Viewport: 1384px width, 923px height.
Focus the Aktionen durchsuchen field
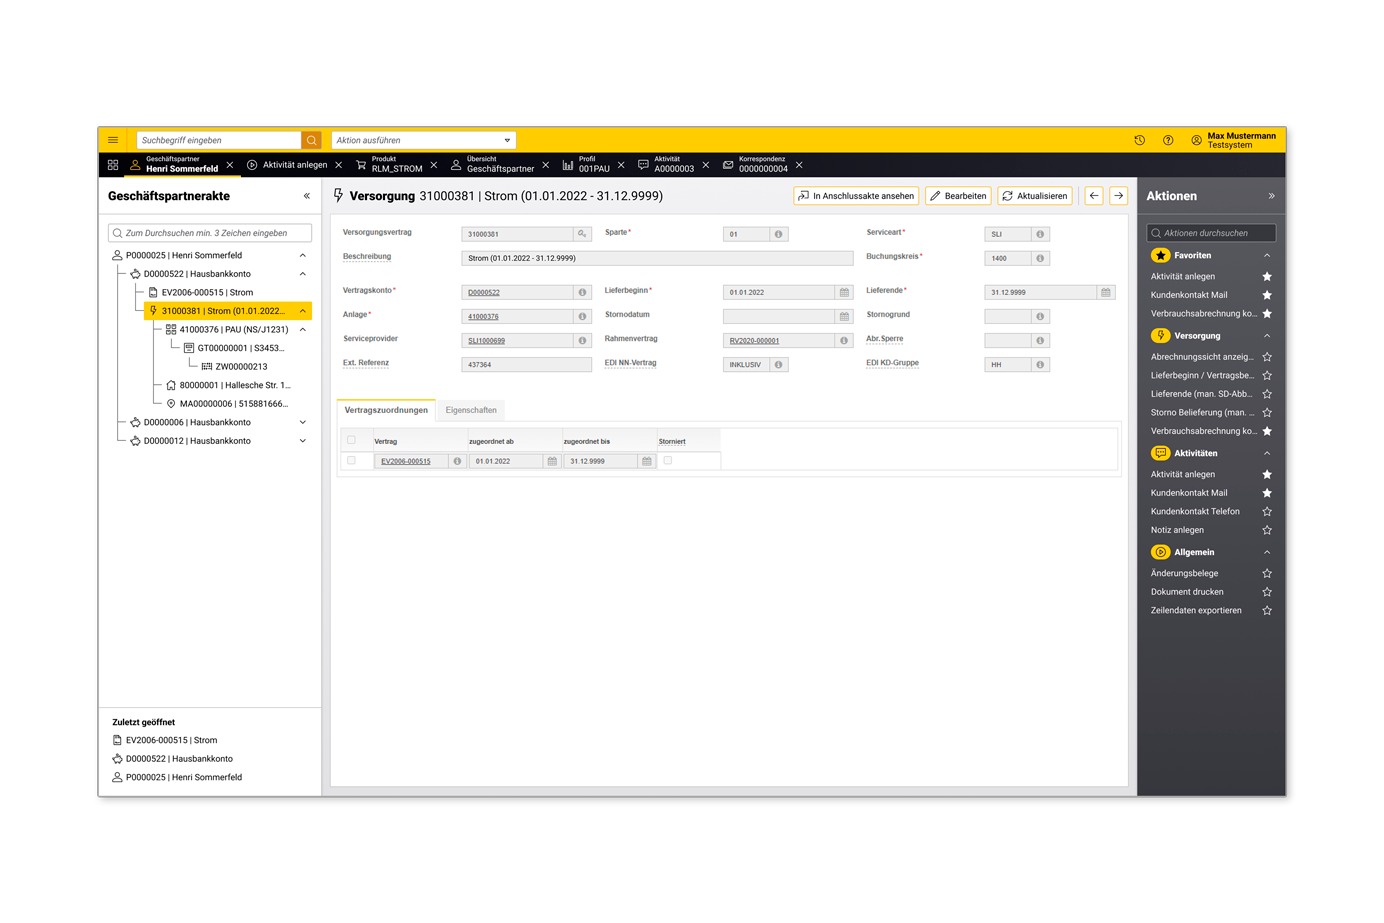click(x=1211, y=233)
